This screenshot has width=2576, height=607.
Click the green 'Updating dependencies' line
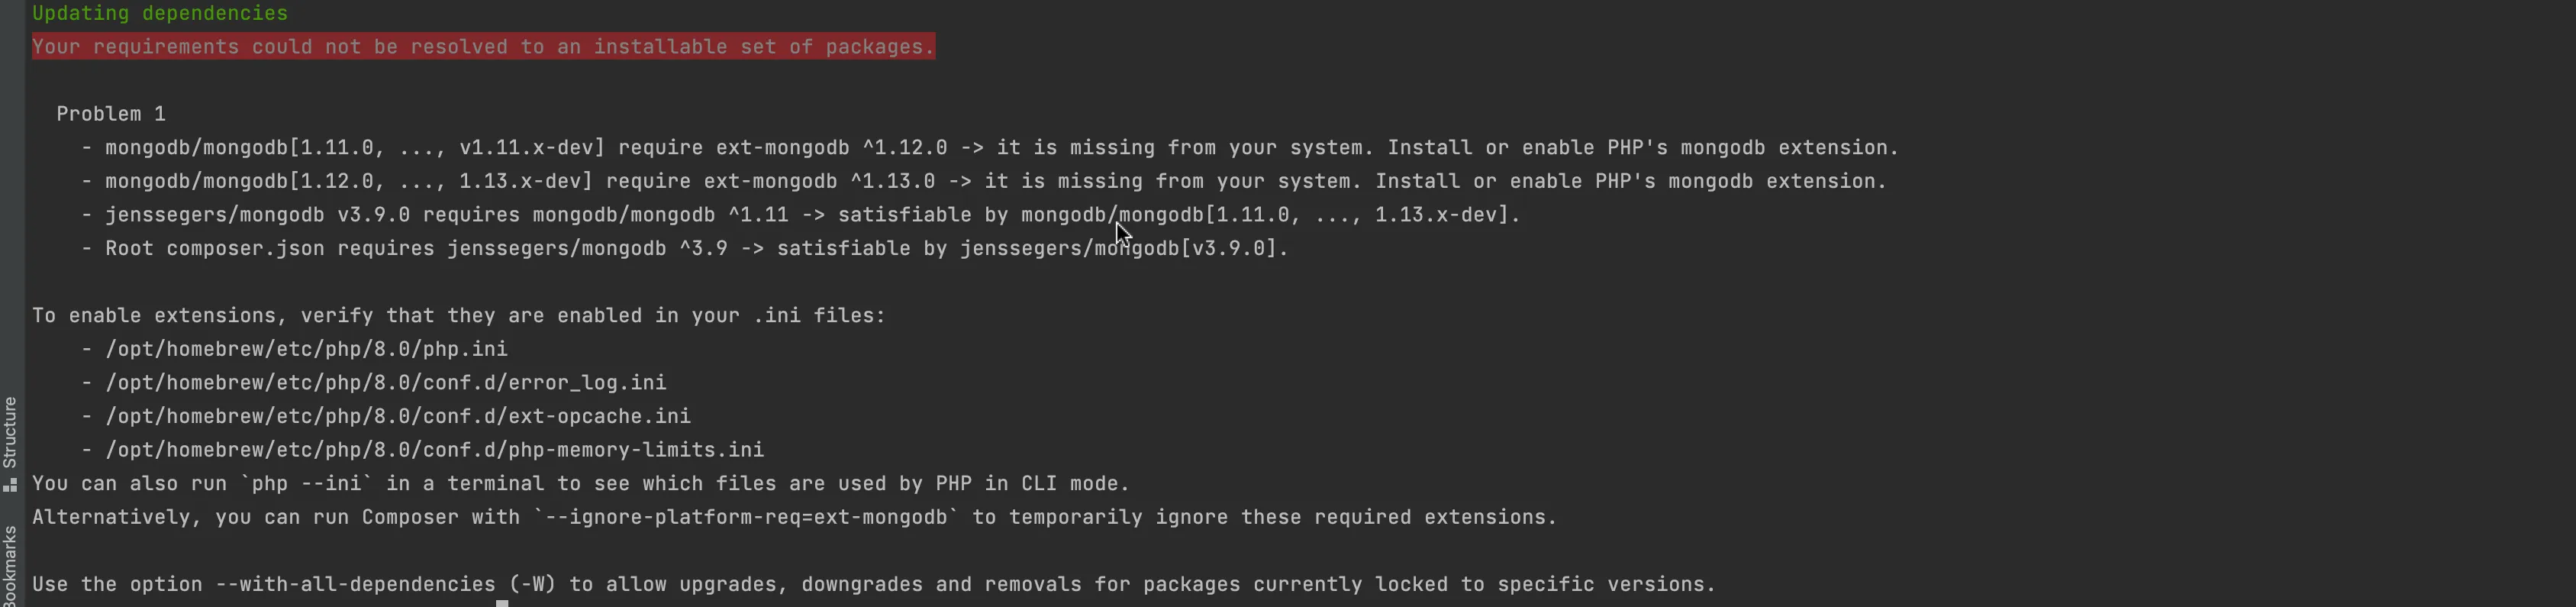point(160,13)
